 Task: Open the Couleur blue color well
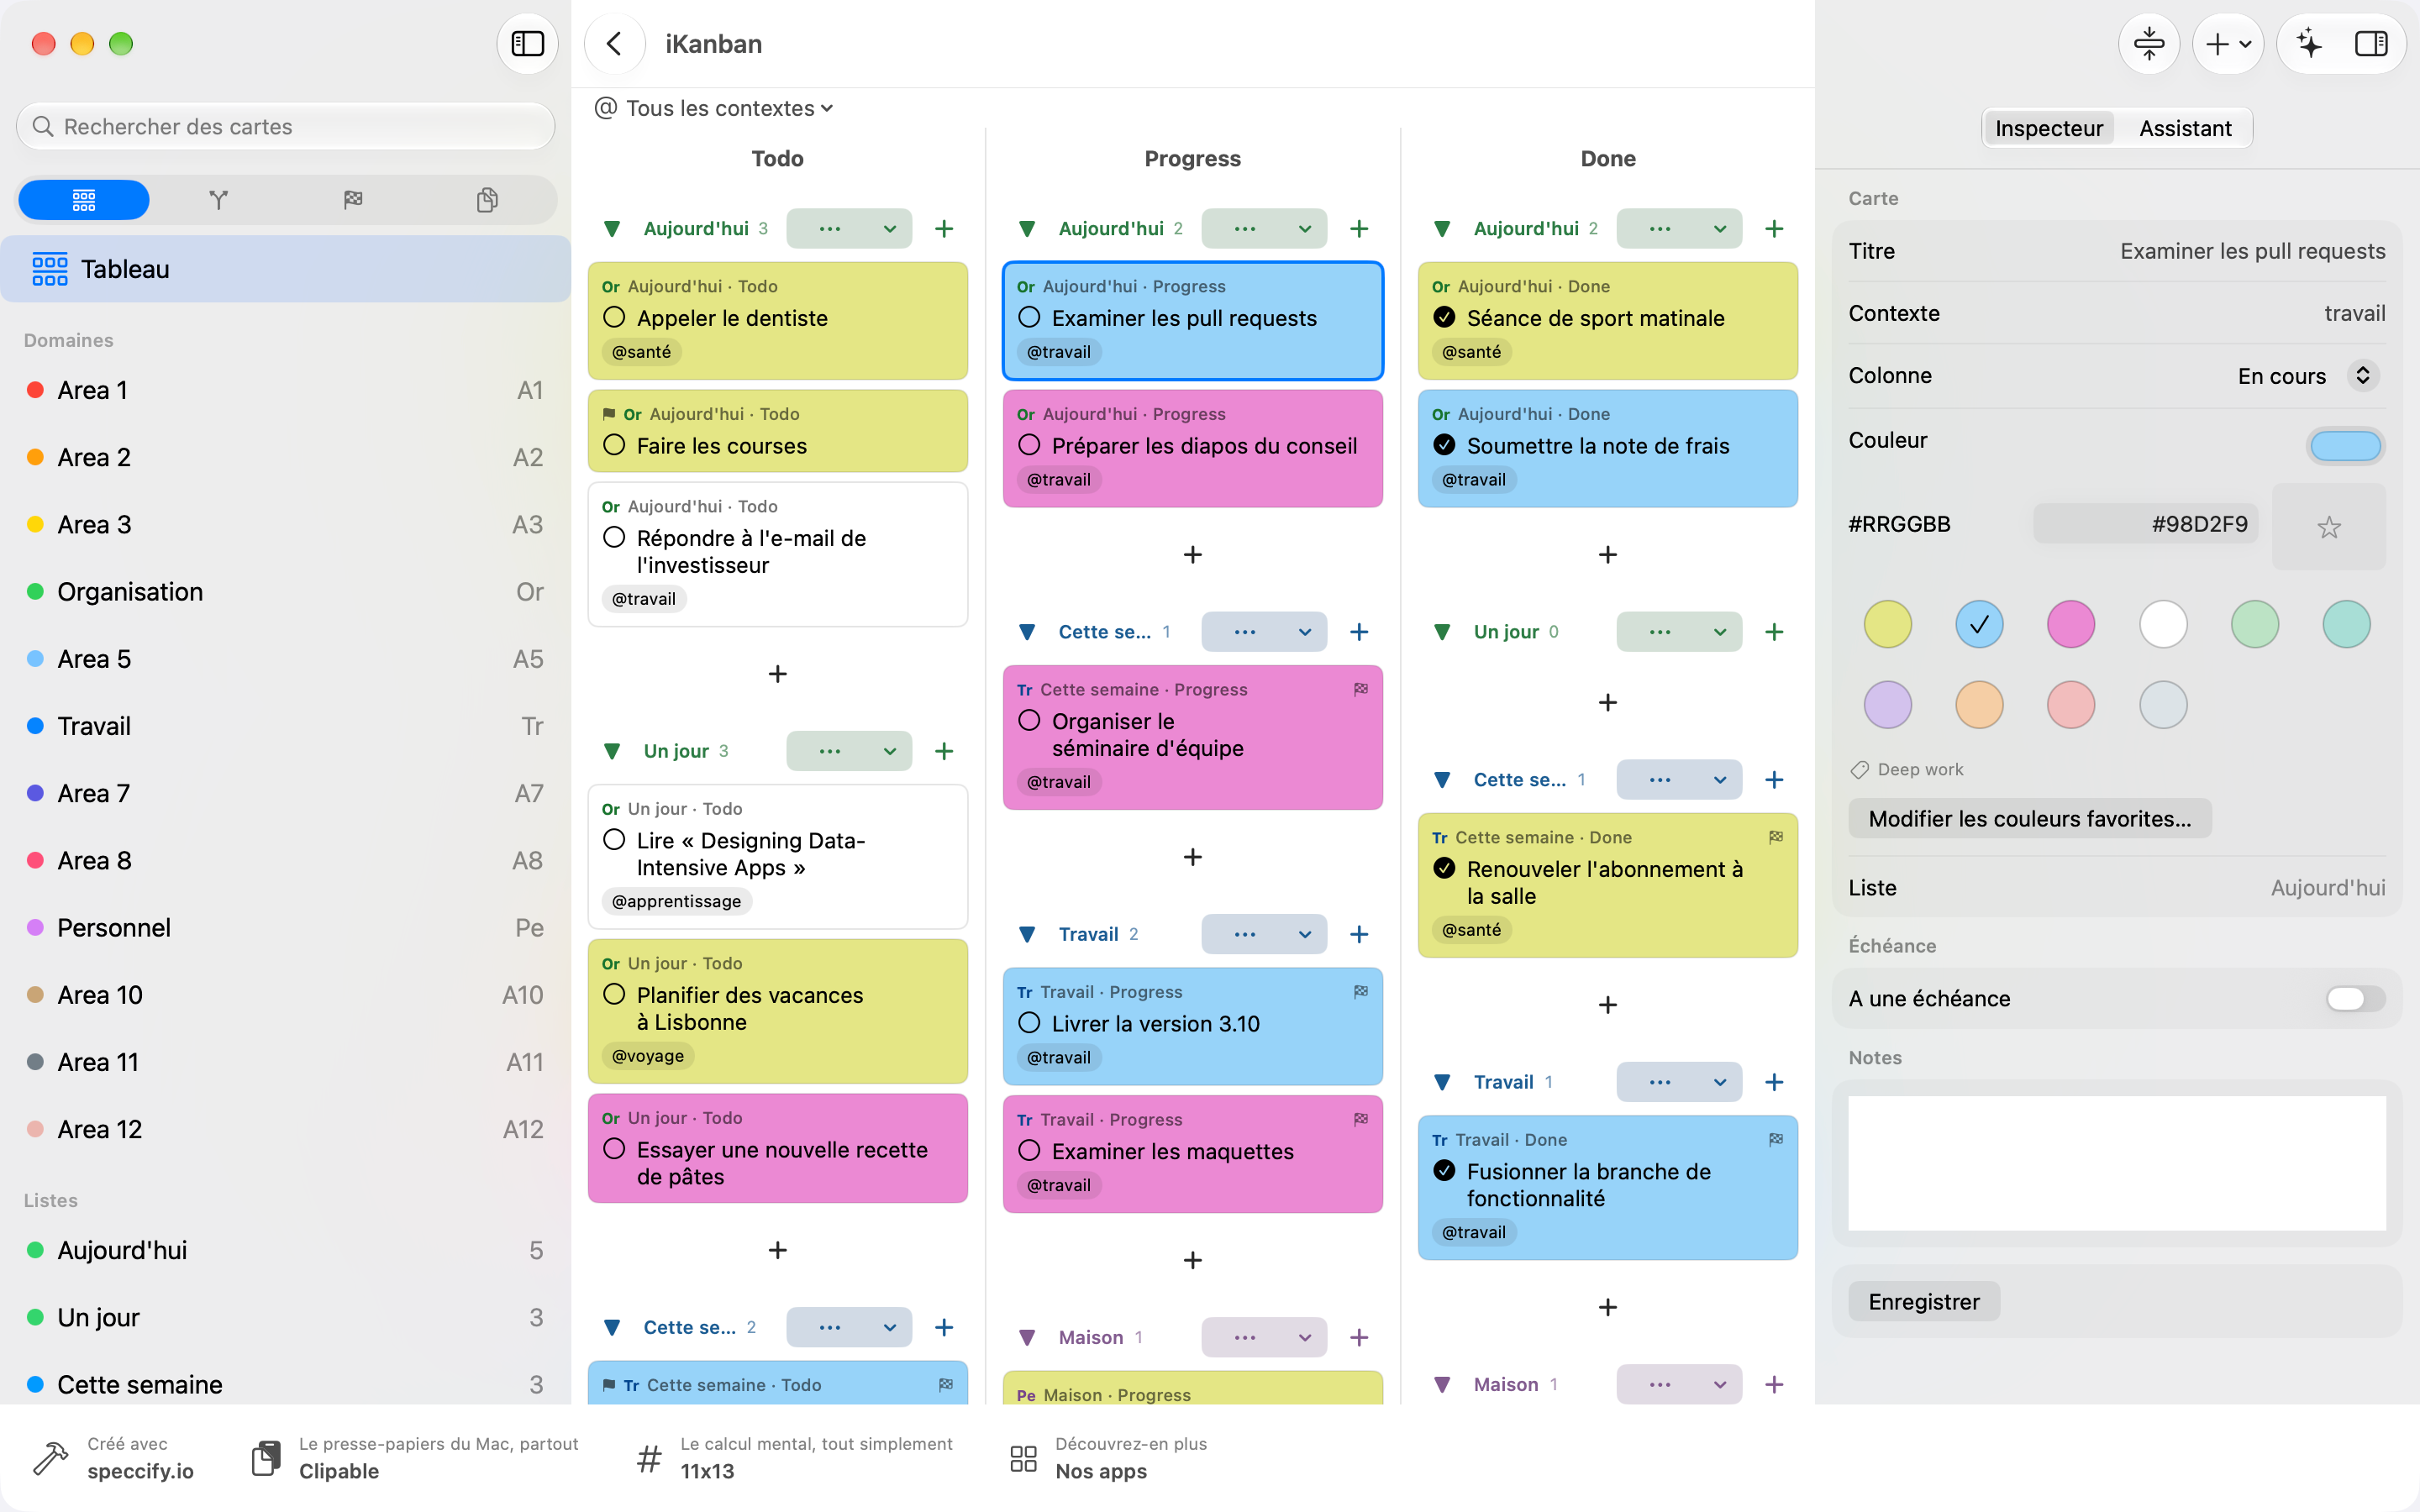click(x=2345, y=445)
